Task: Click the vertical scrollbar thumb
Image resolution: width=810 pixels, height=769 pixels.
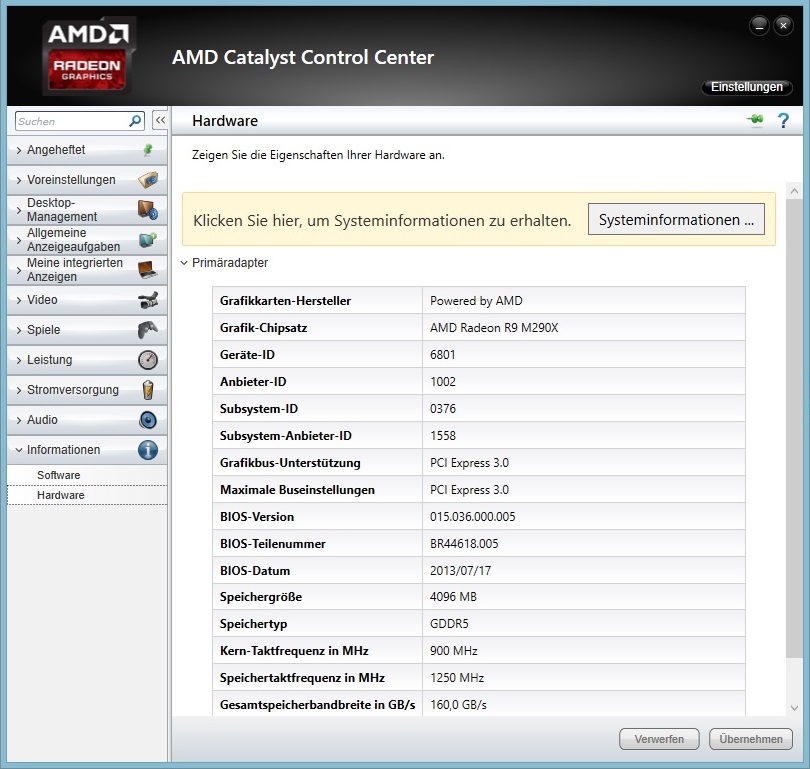Action: point(794,429)
